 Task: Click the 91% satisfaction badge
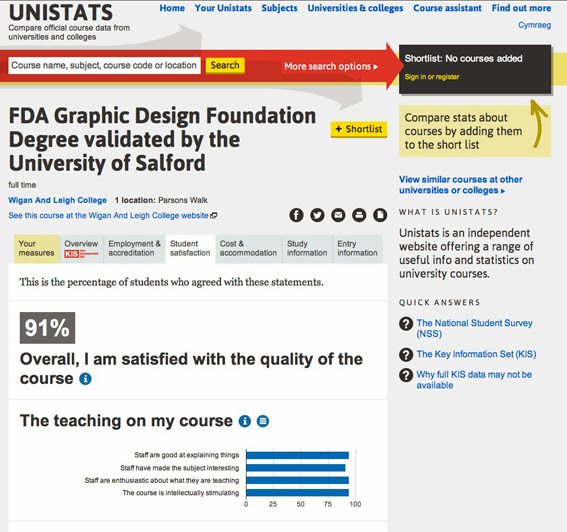[x=47, y=328]
